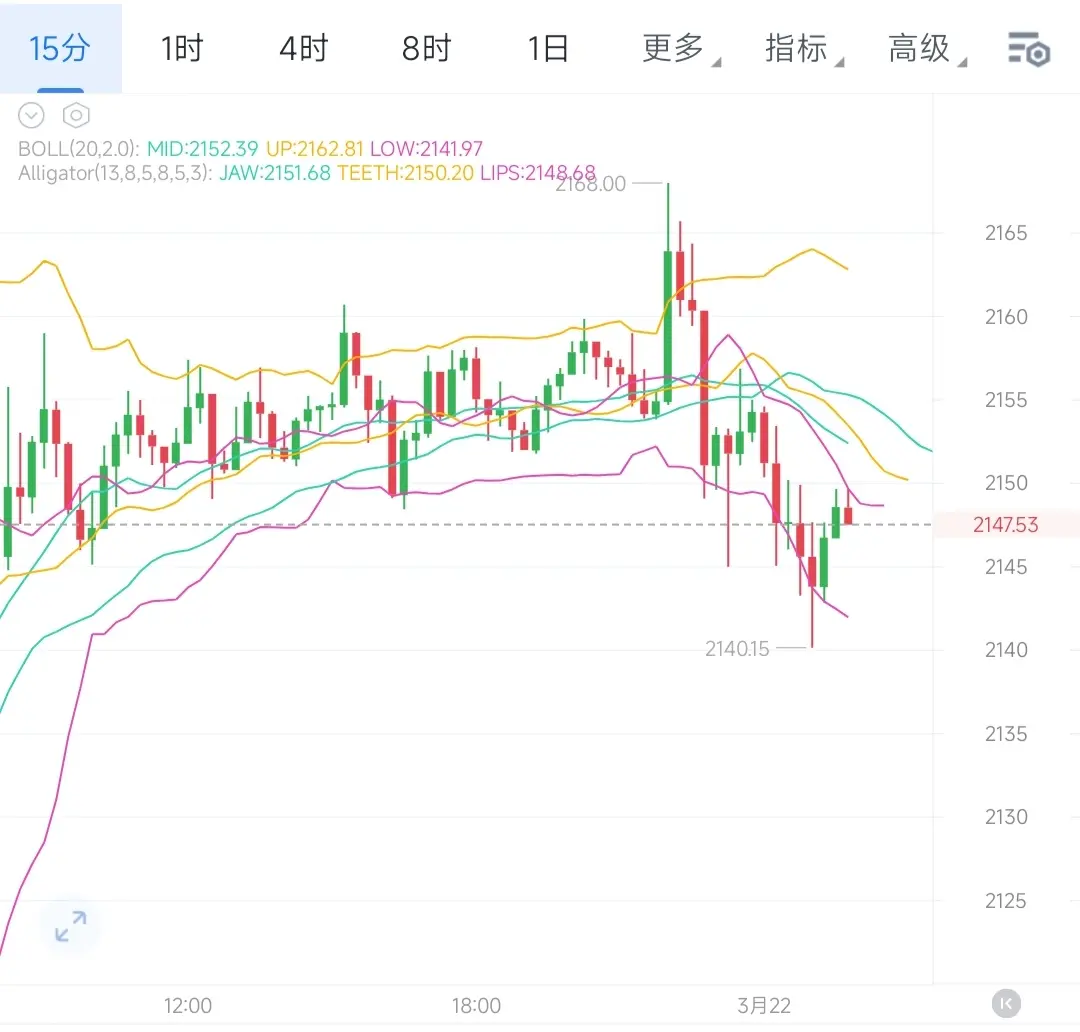Open the 高级 advanced dropdown

927,48
